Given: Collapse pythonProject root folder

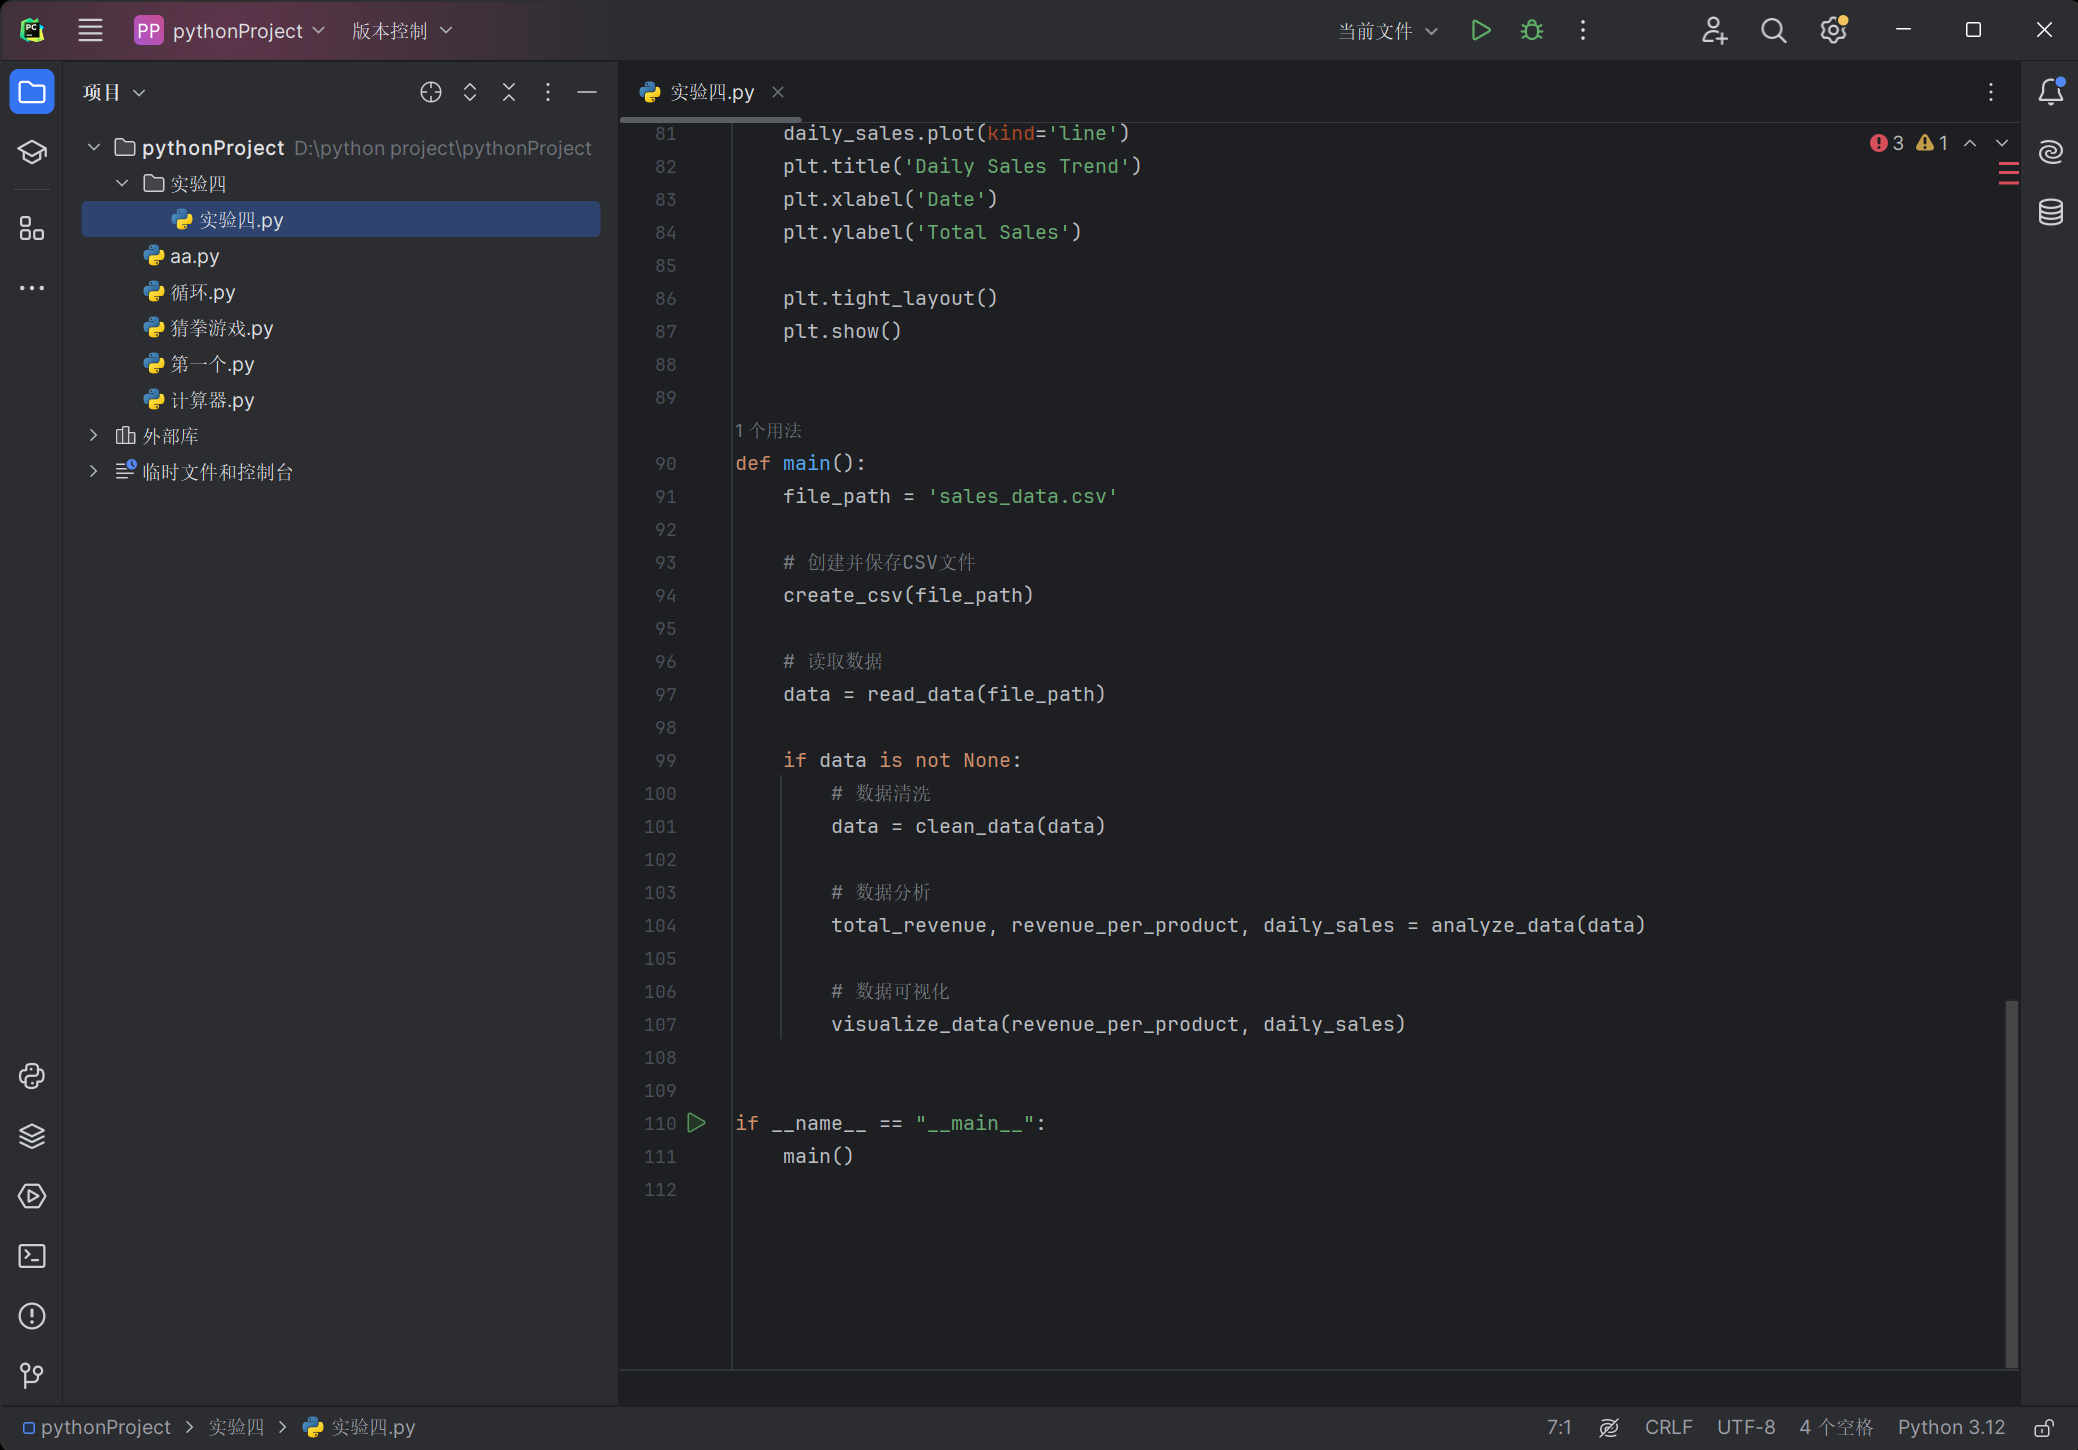Looking at the screenshot, I should 94,148.
